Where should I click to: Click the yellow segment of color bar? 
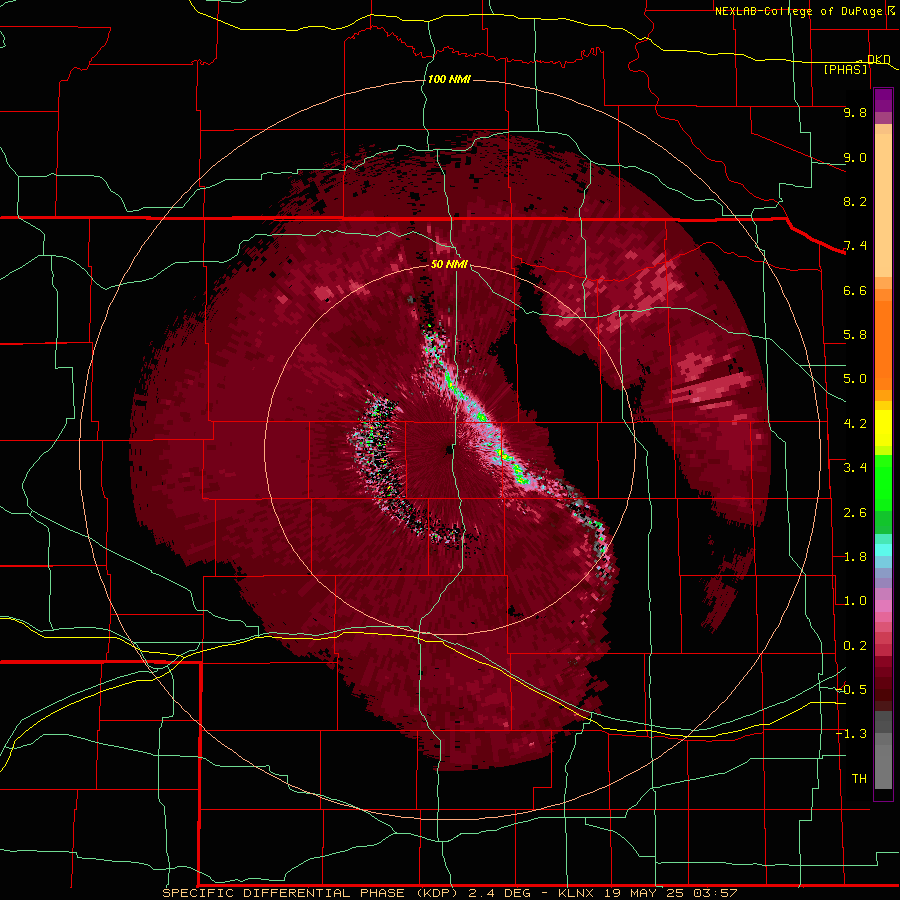tap(883, 428)
